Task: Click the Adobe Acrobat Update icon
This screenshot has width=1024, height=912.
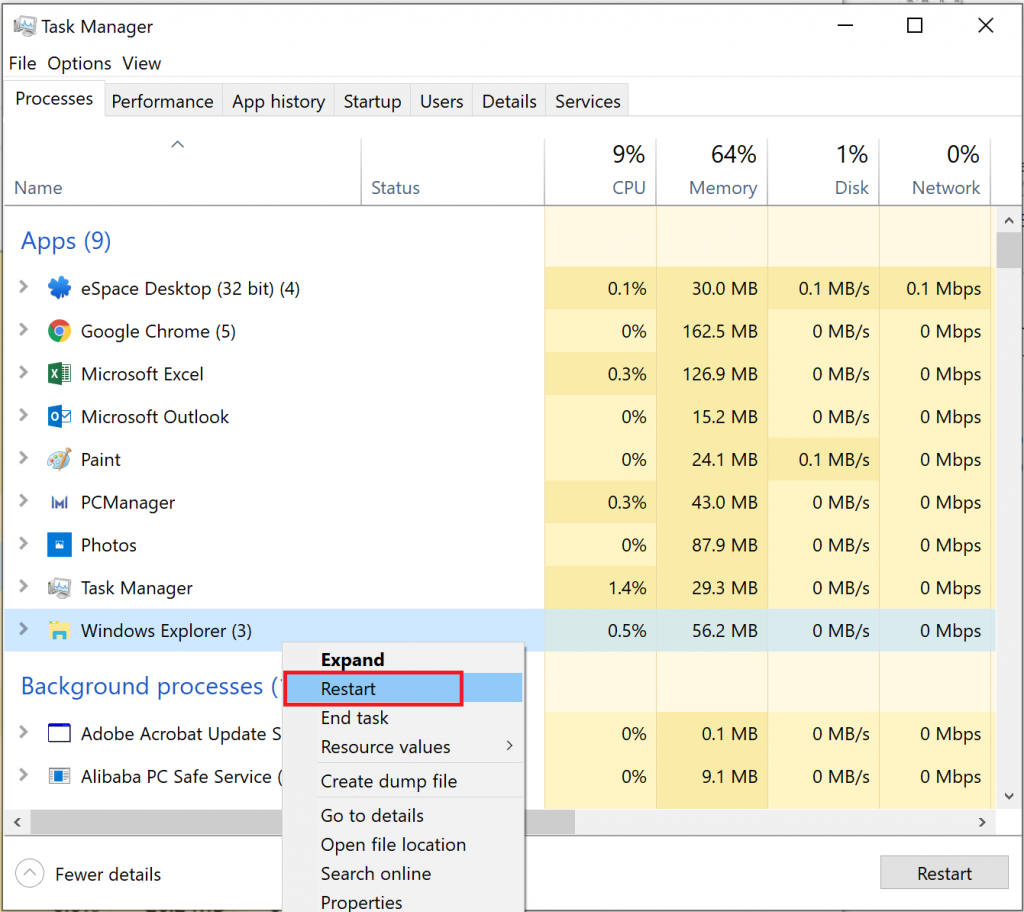Action: [x=59, y=733]
